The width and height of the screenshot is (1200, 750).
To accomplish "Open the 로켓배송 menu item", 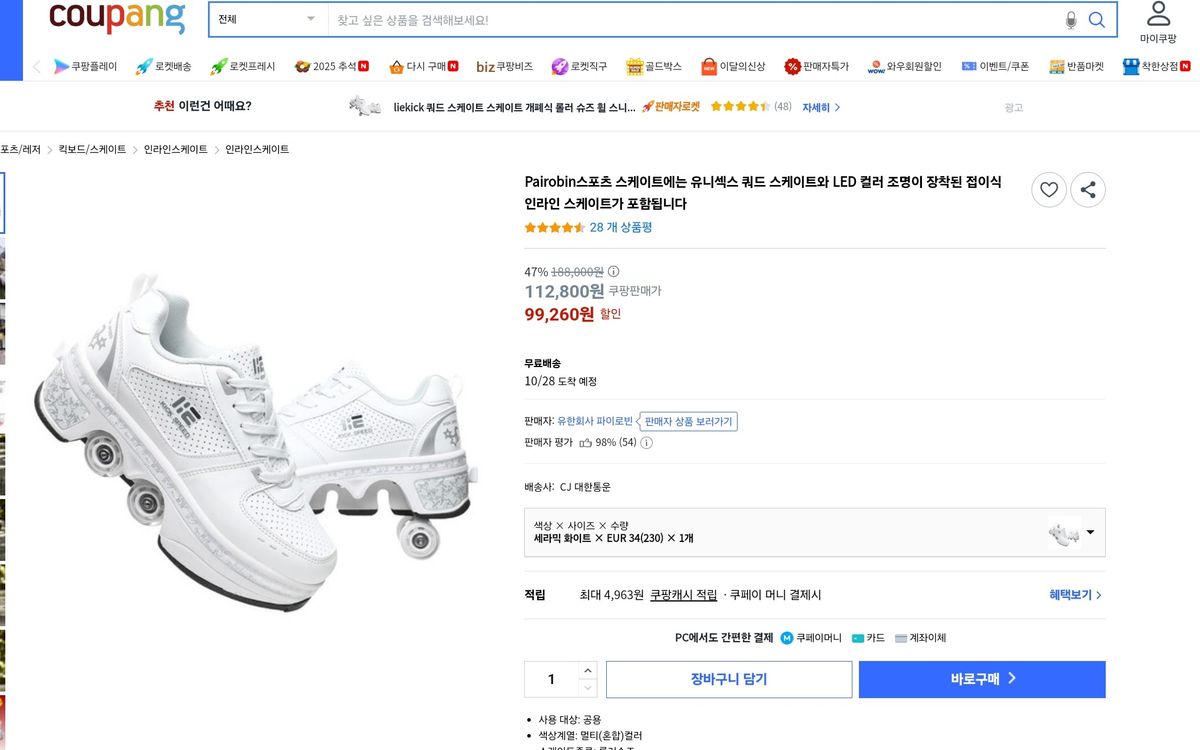I will tap(163, 67).
